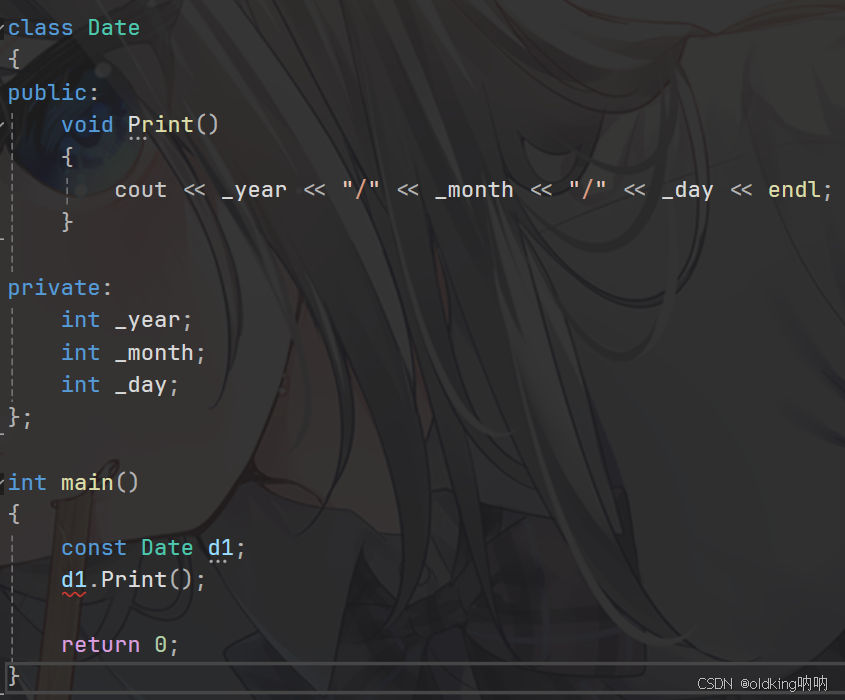The height and width of the screenshot is (700, 845).
Task: Click the "main" function name
Action: click(x=87, y=482)
